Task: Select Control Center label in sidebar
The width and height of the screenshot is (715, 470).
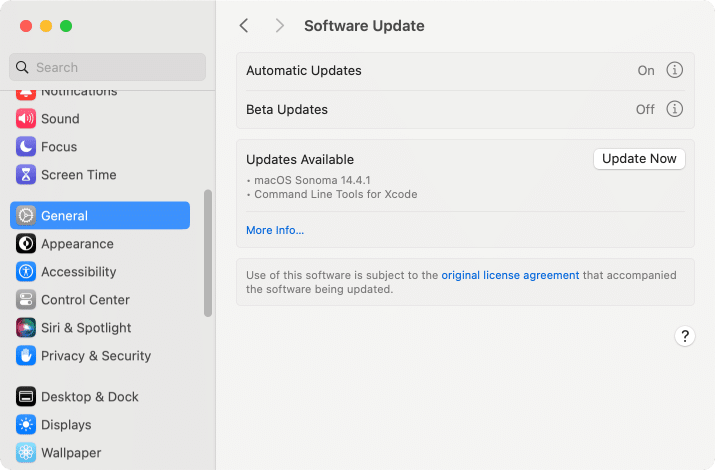Action: click(85, 300)
